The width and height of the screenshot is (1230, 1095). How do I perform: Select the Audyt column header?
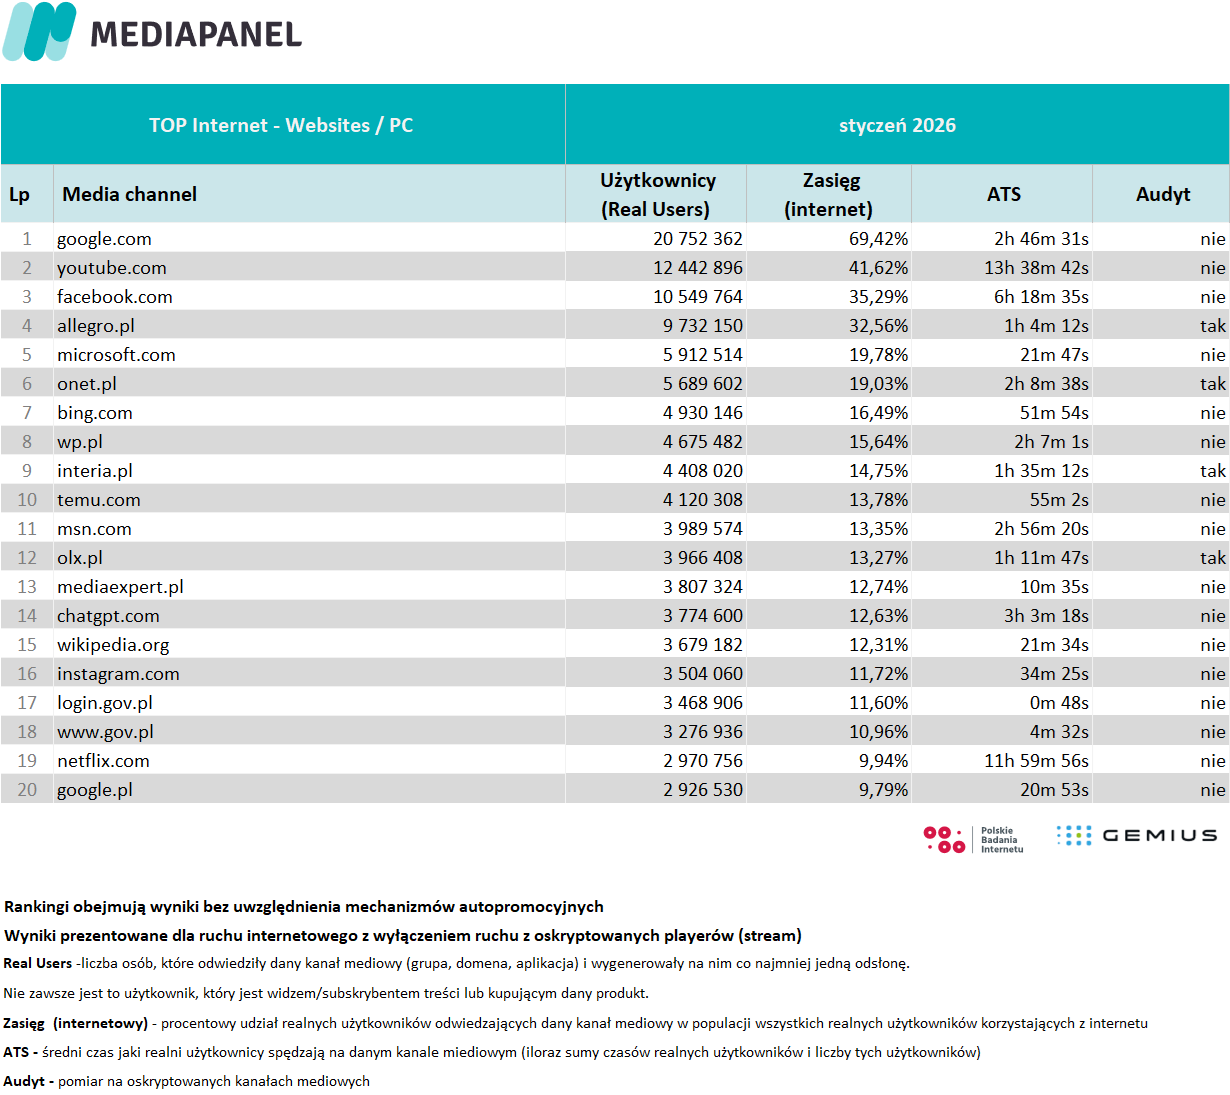(x=1162, y=194)
